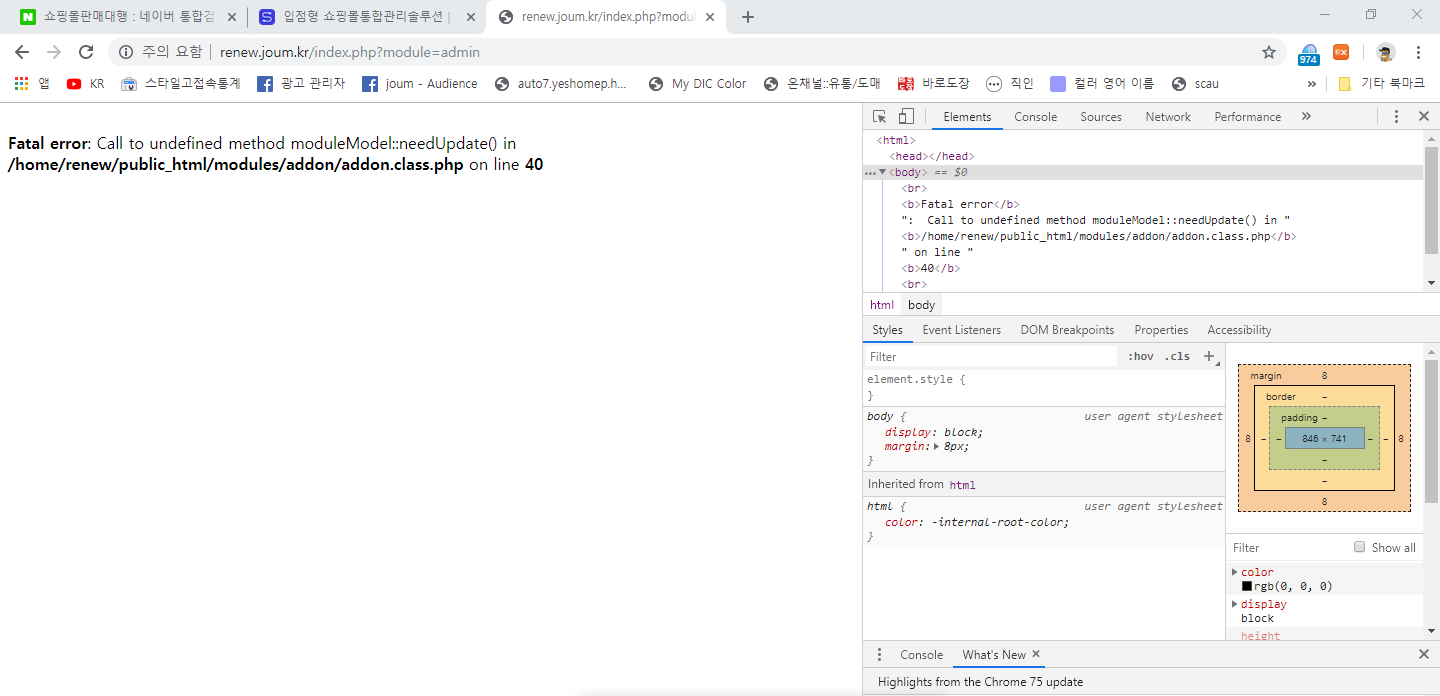1440x696 pixels.
Task: Switch to the Event Listeners tab
Action: [961, 330]
